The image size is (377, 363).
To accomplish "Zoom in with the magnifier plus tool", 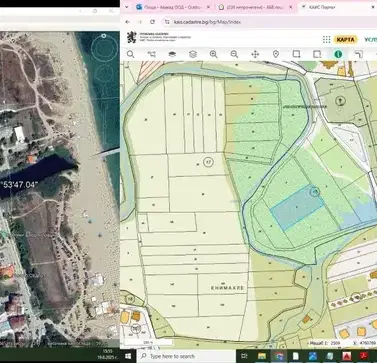I will 213,54.
